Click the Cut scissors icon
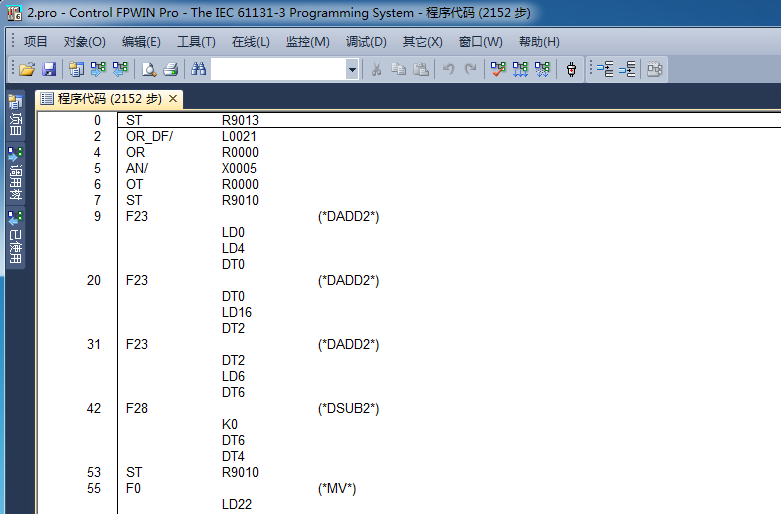Image resolution: width=781 pixels, height=514 pixels. pyautogui.click(x=377, y=69)
